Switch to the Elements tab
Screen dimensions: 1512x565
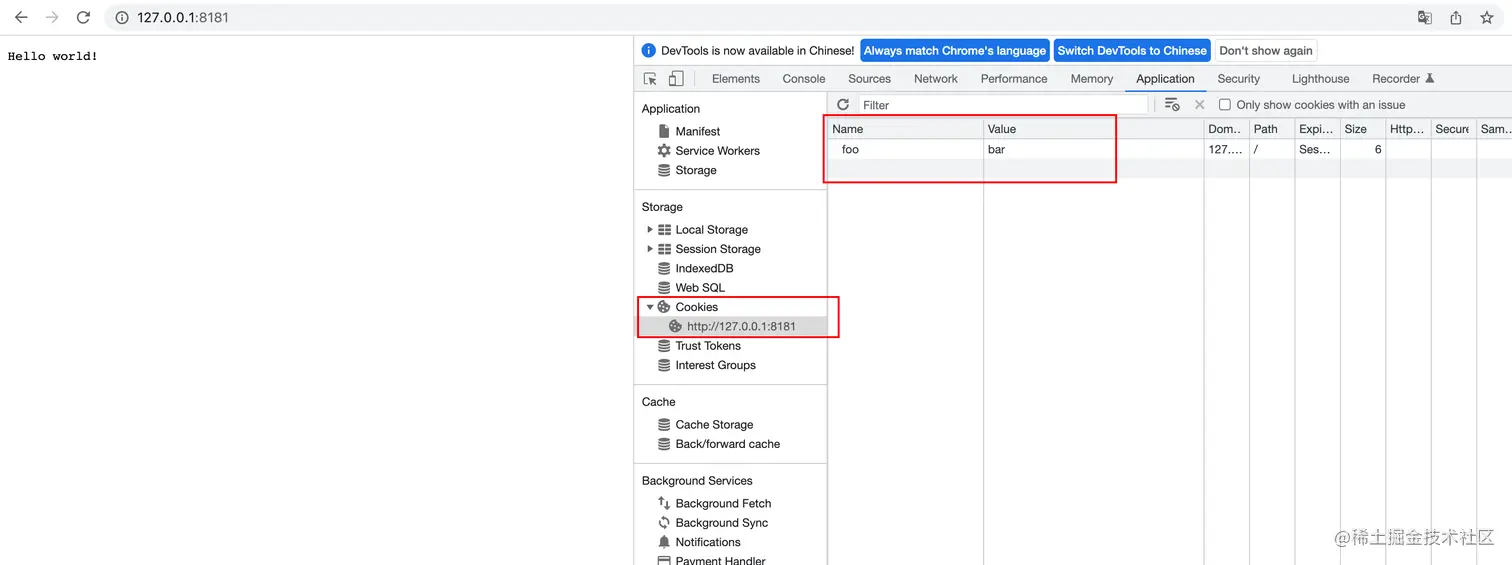(736, 79)
